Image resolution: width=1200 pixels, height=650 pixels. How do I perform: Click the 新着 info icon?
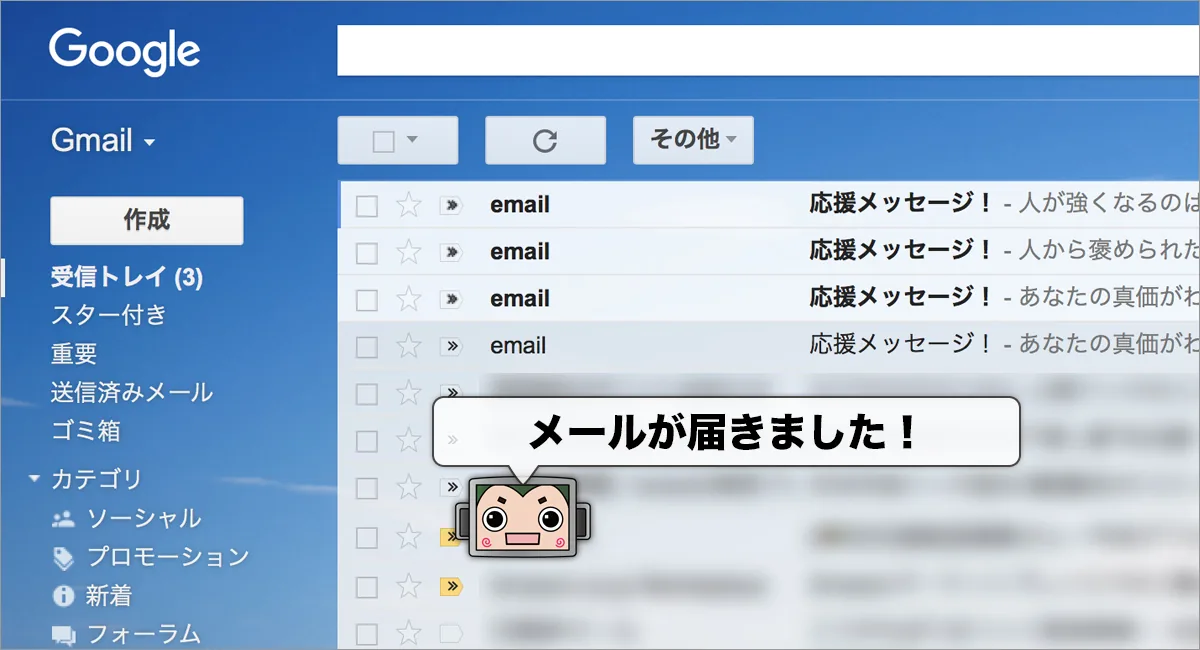click(63, 596)
